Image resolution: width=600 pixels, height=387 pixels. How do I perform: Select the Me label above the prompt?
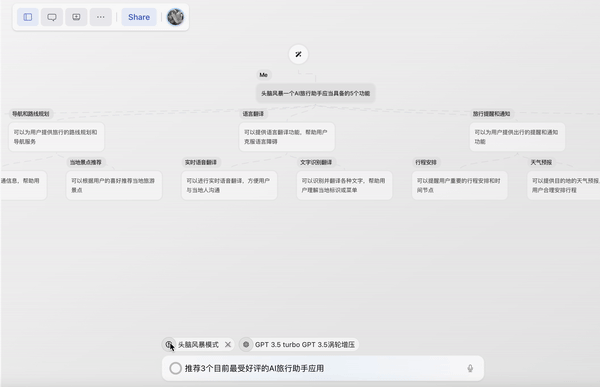pos(263,75)
